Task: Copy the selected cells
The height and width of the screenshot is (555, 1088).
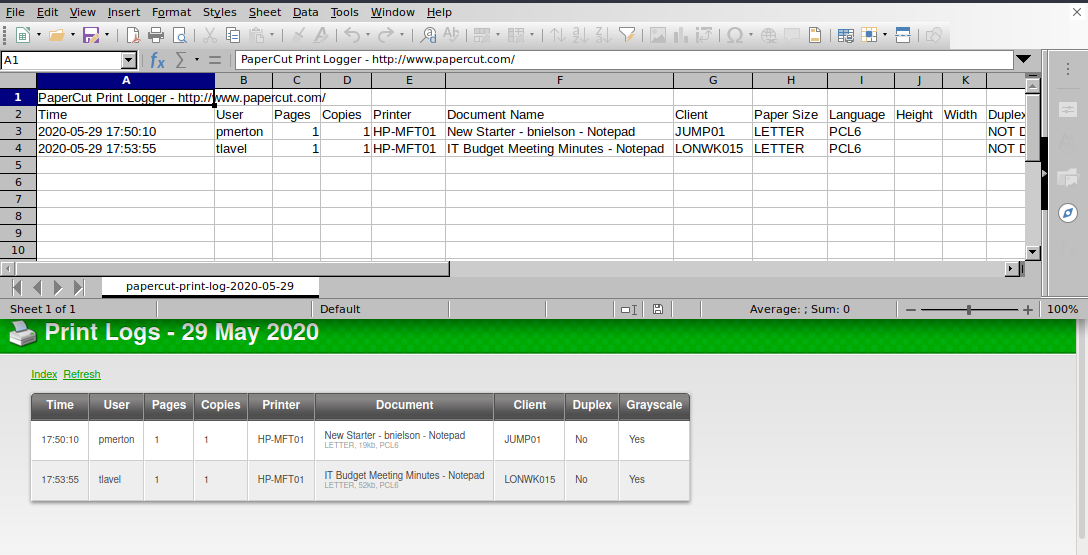Action: [x=233, y=35]
